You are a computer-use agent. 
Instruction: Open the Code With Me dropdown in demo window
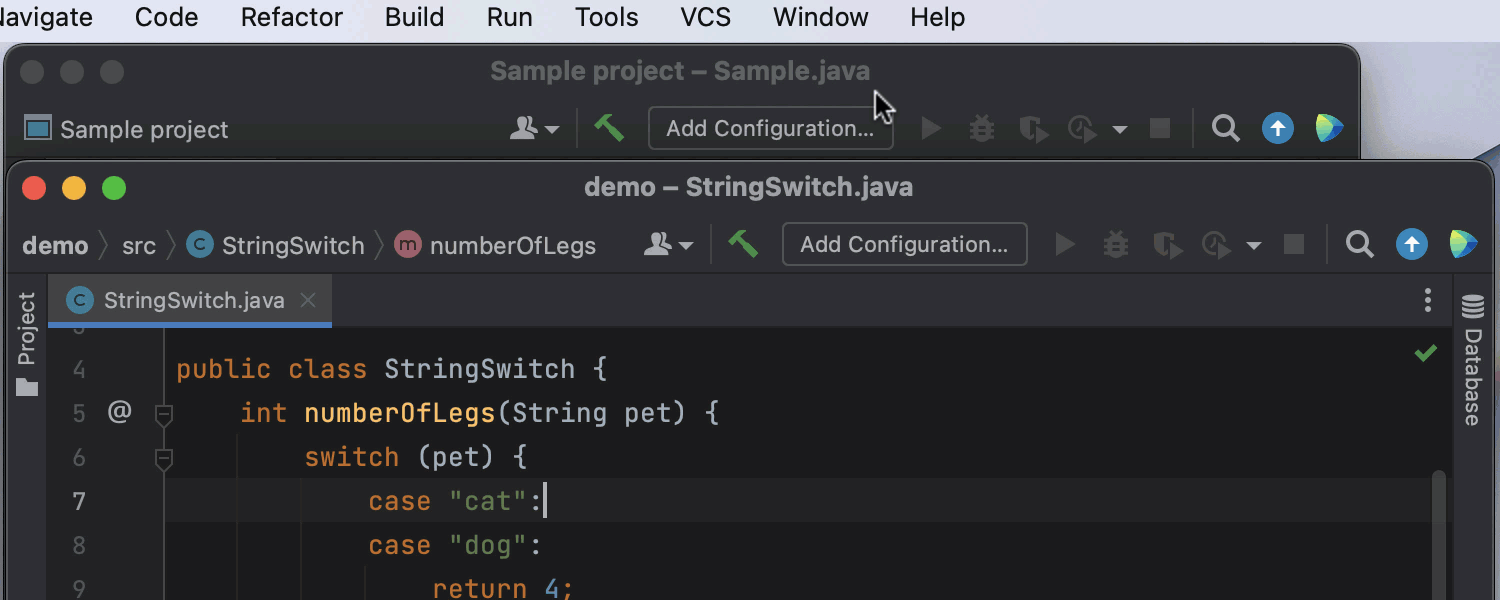(x=669, y=244)
